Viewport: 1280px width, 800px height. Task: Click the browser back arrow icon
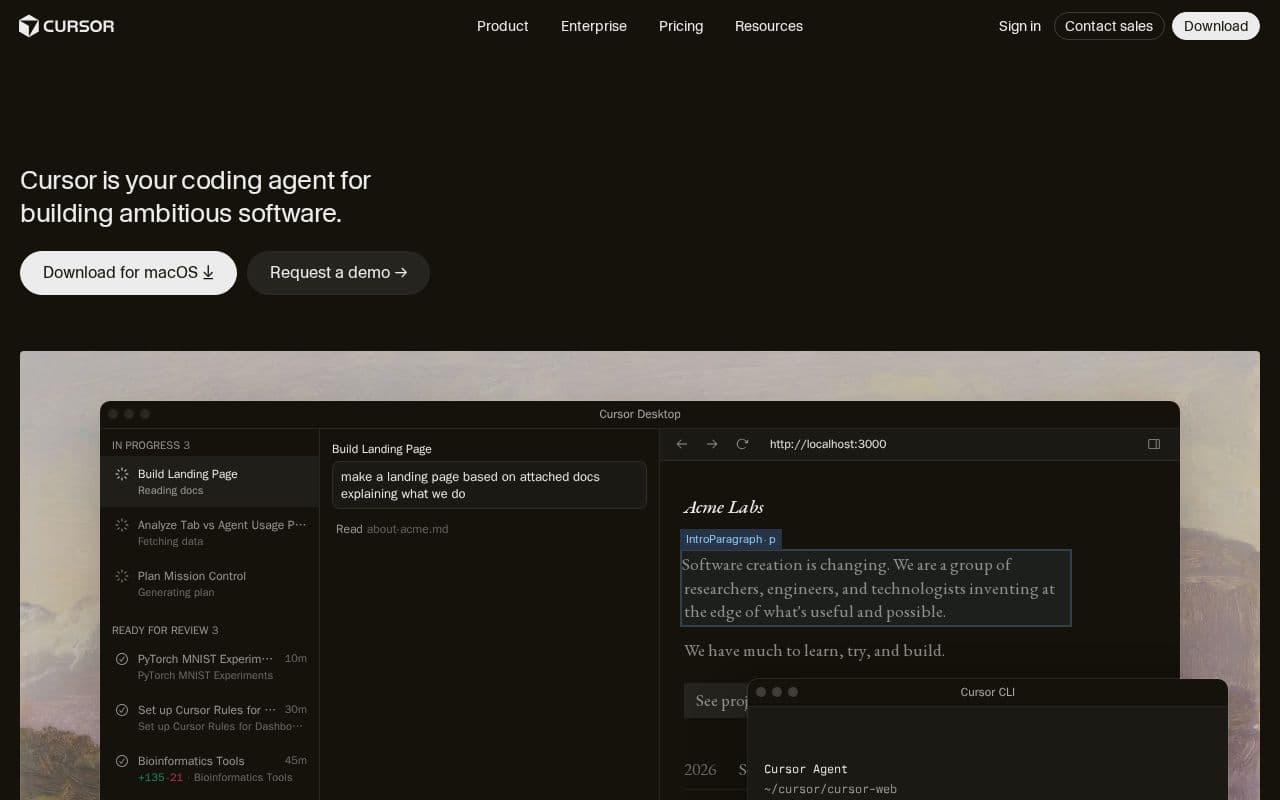pos(682,444)
